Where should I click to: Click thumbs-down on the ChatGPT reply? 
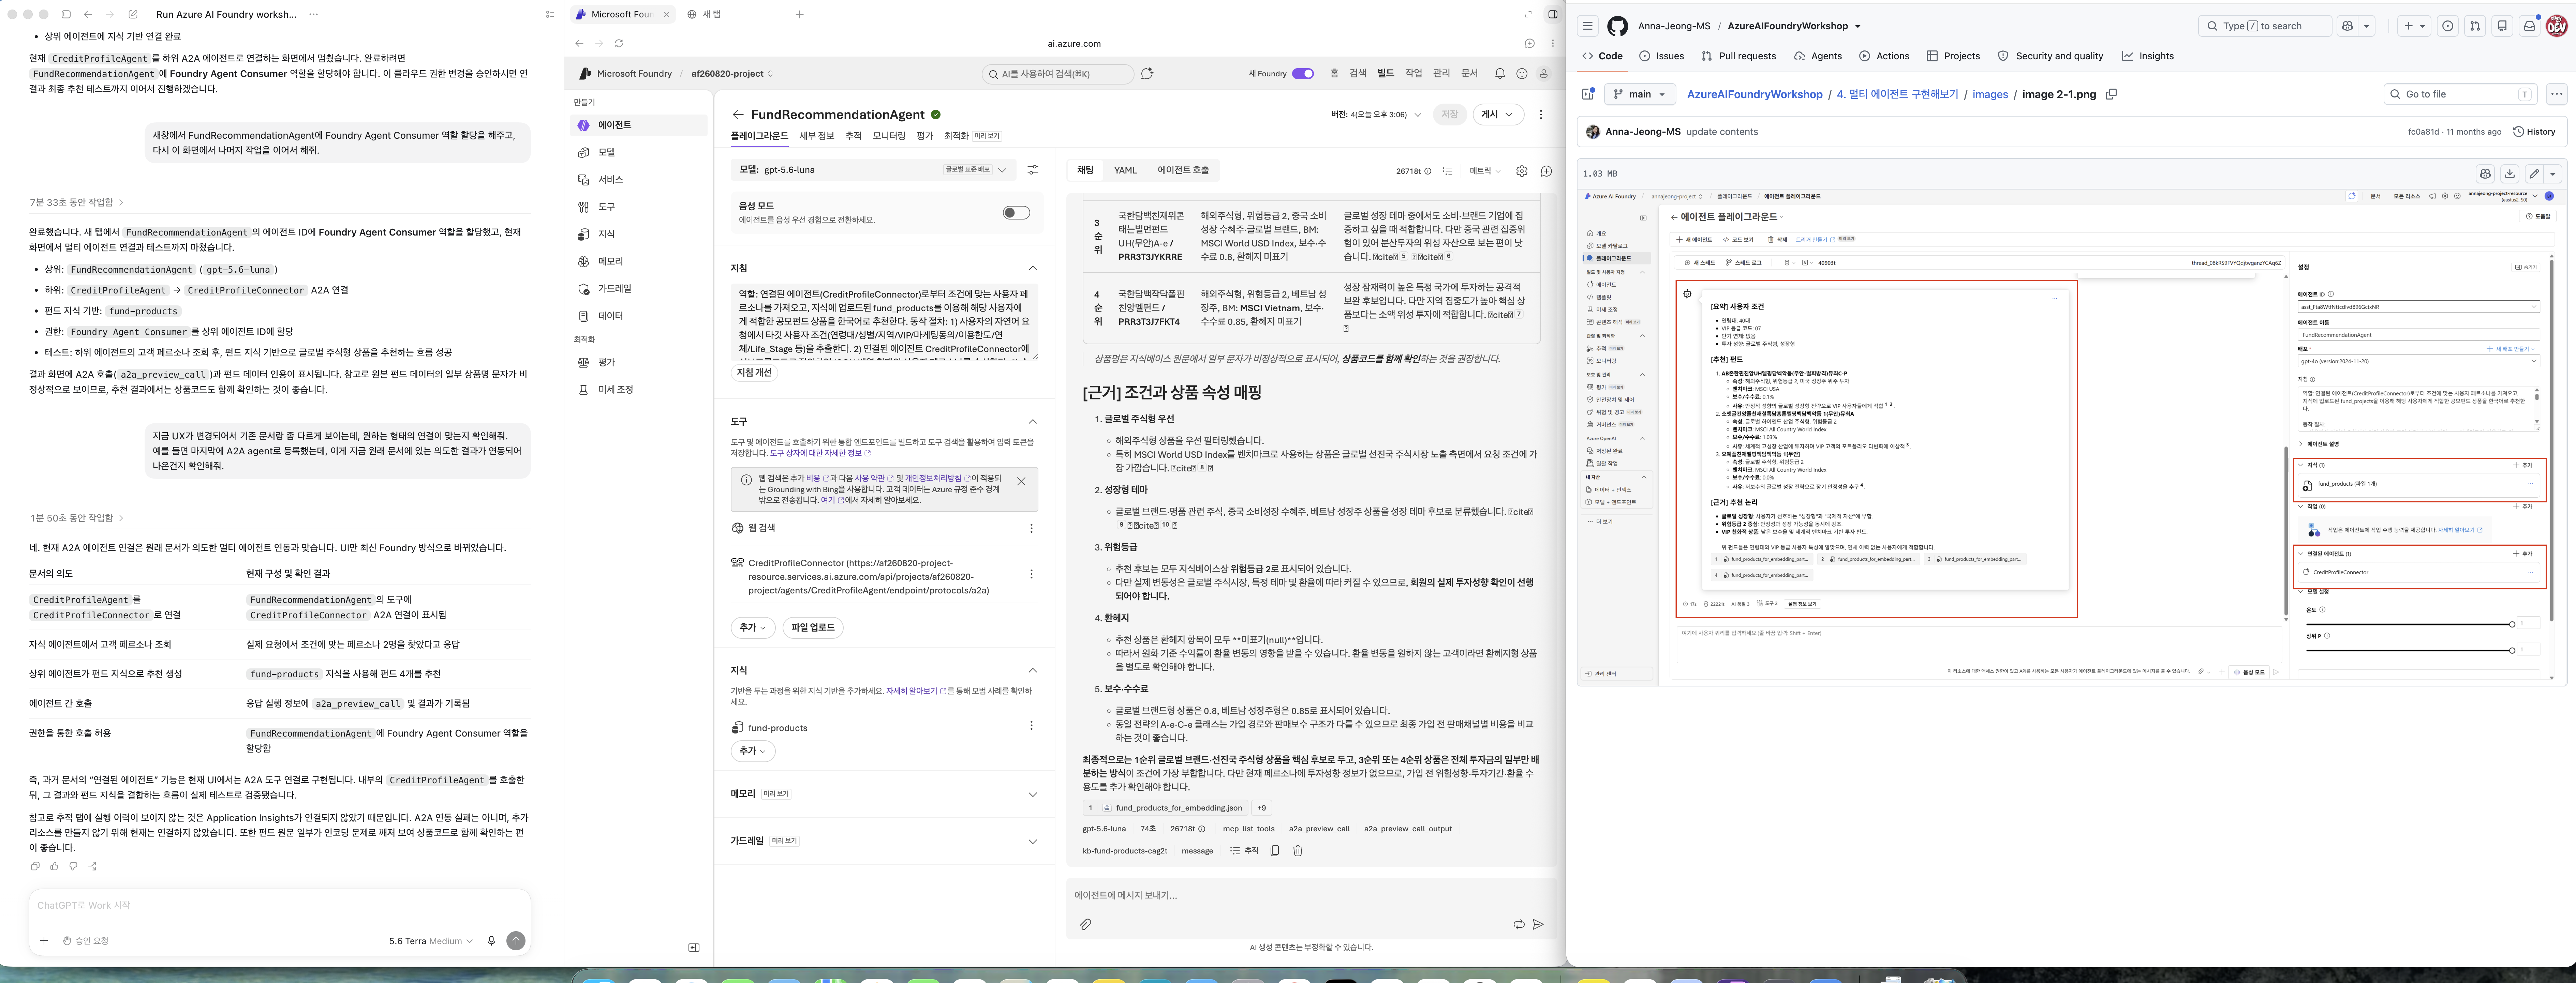pyautogui.click(x=73, y=866)
